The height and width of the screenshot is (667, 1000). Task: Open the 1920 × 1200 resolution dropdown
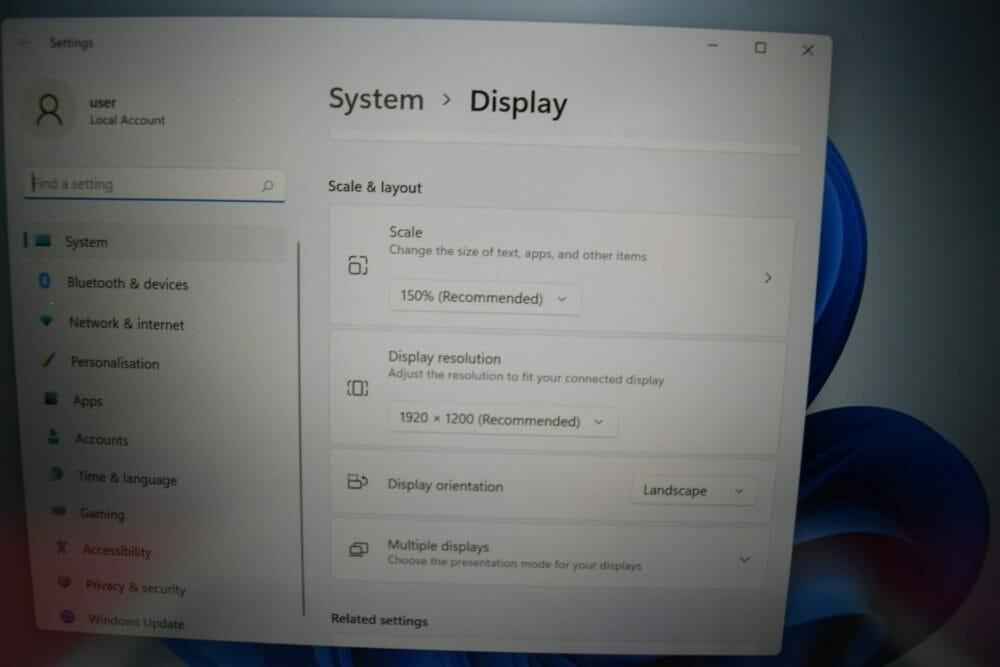pyautogui.click(x=503, y=421)
